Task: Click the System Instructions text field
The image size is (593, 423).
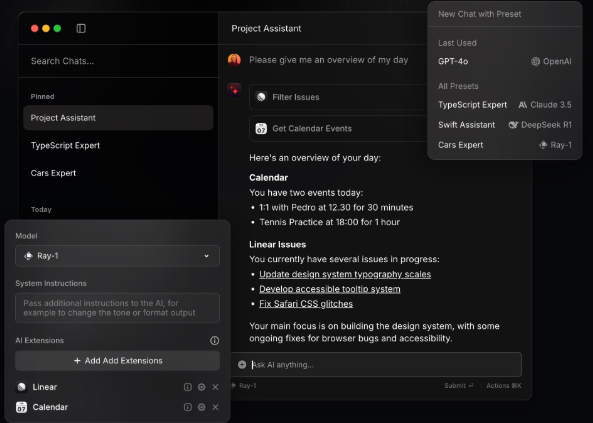Action: click(x=117, y=308)
